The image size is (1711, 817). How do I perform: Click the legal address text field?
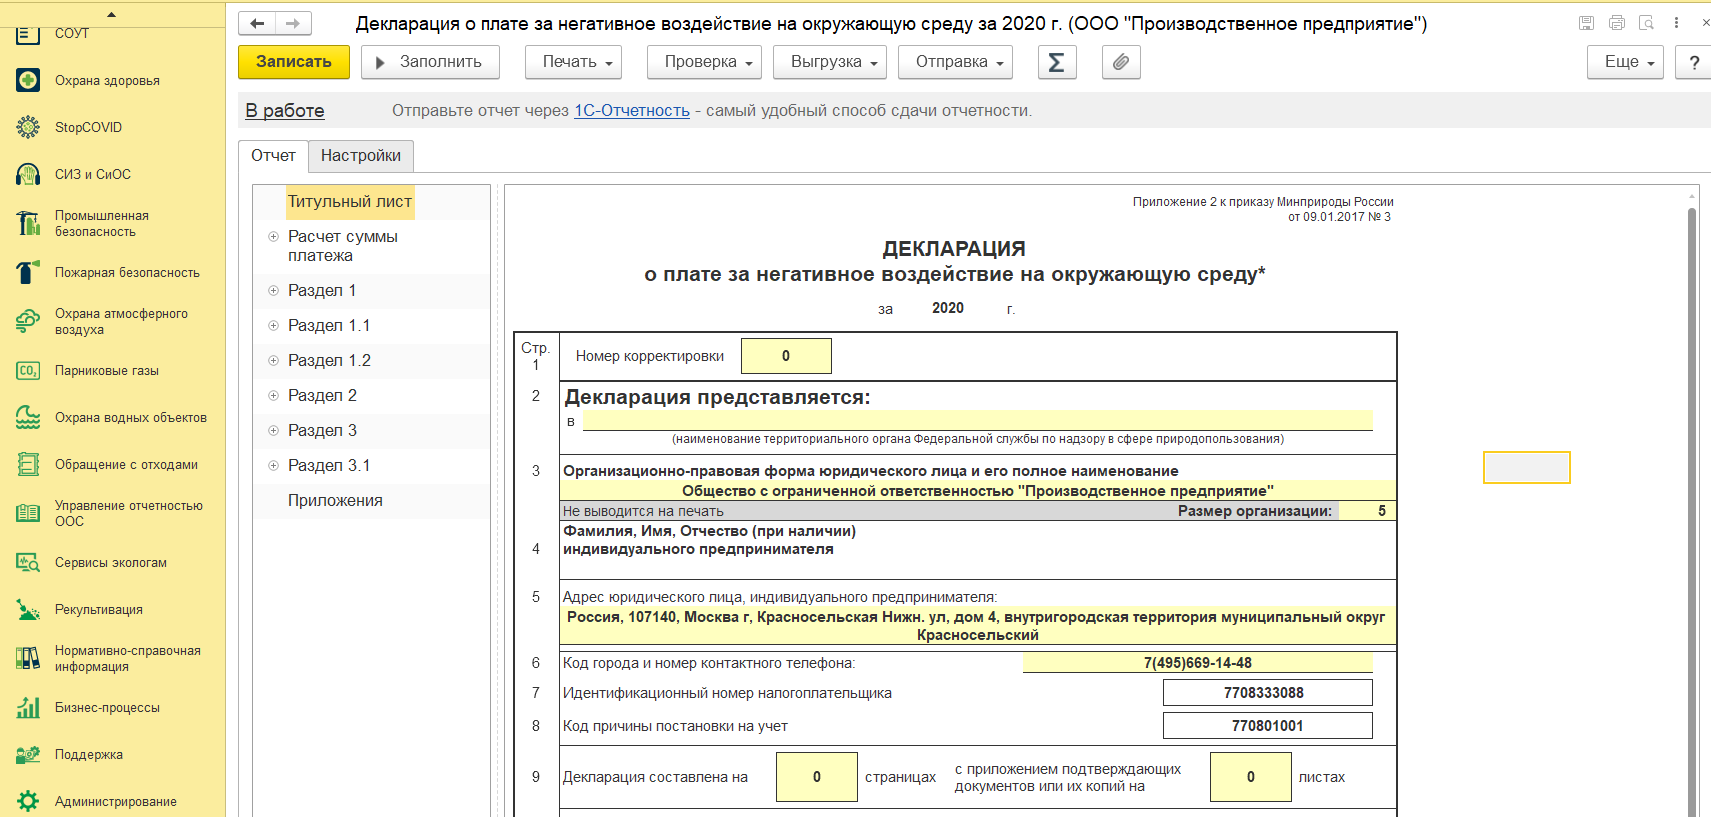click(977, 626)
